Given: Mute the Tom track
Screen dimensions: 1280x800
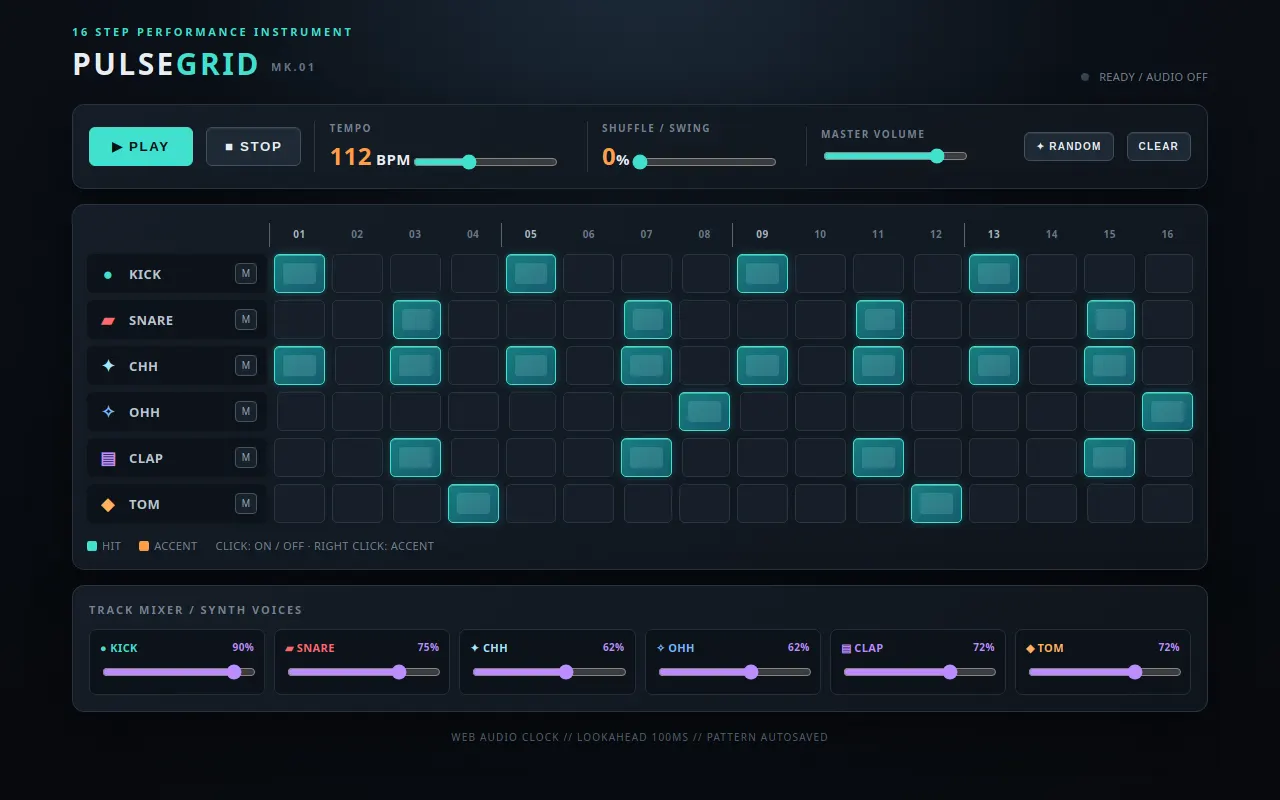Looking at the screenshot, I should coord(246,503).
